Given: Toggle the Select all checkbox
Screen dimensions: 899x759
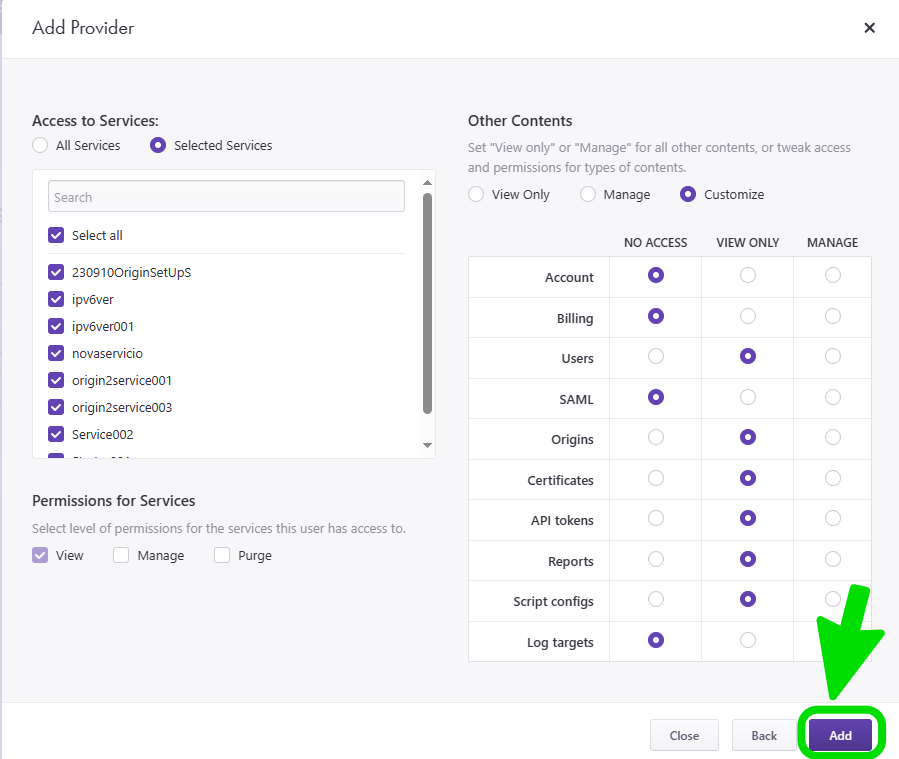Looking at the screenshot, I should (56, 235).
